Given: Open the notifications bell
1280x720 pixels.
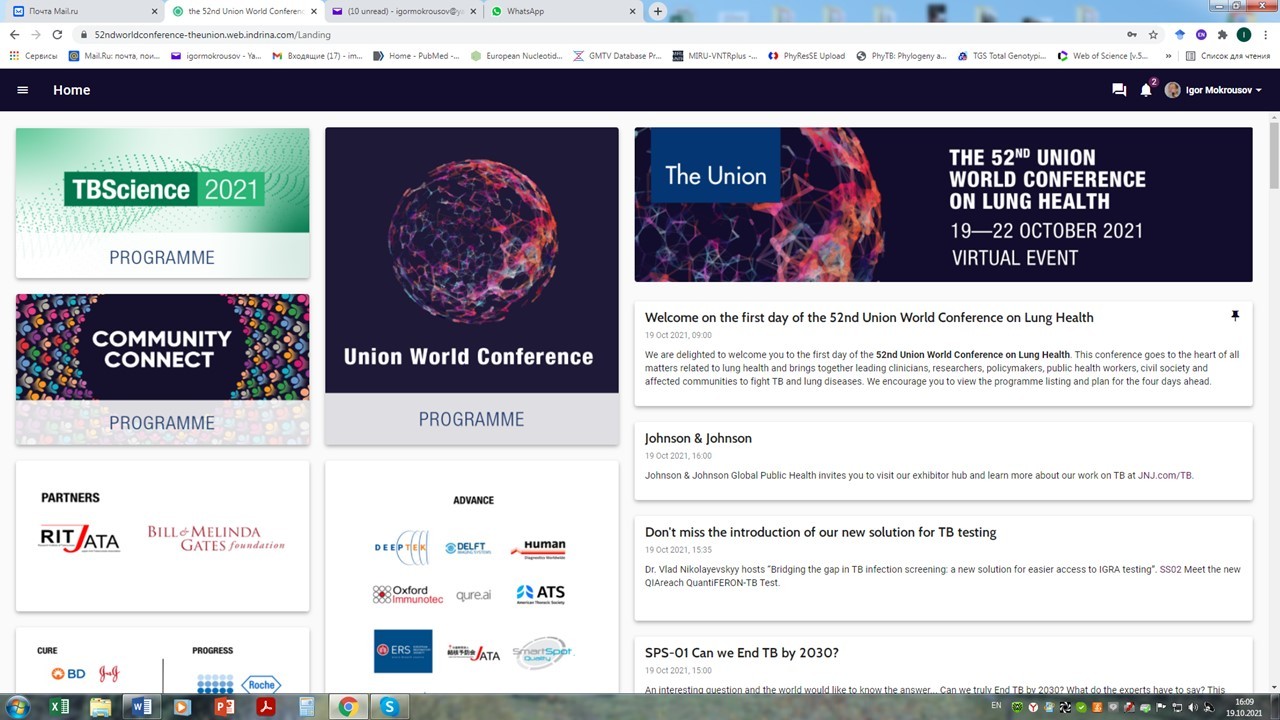Looking at the screenshot, I should pyautogui.click(x=1146, y=90).
